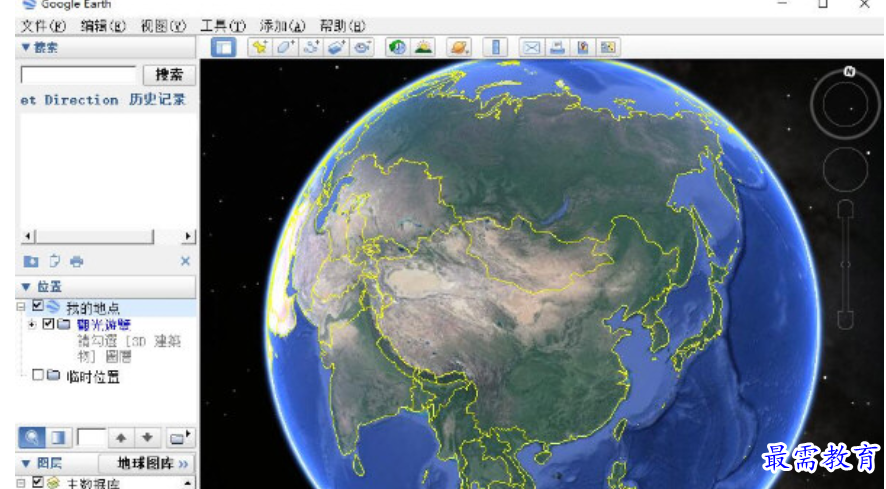The width and height of the screenshot is (886, 489).
Task: Move selected place up with arrow
Action: point(121,438)
